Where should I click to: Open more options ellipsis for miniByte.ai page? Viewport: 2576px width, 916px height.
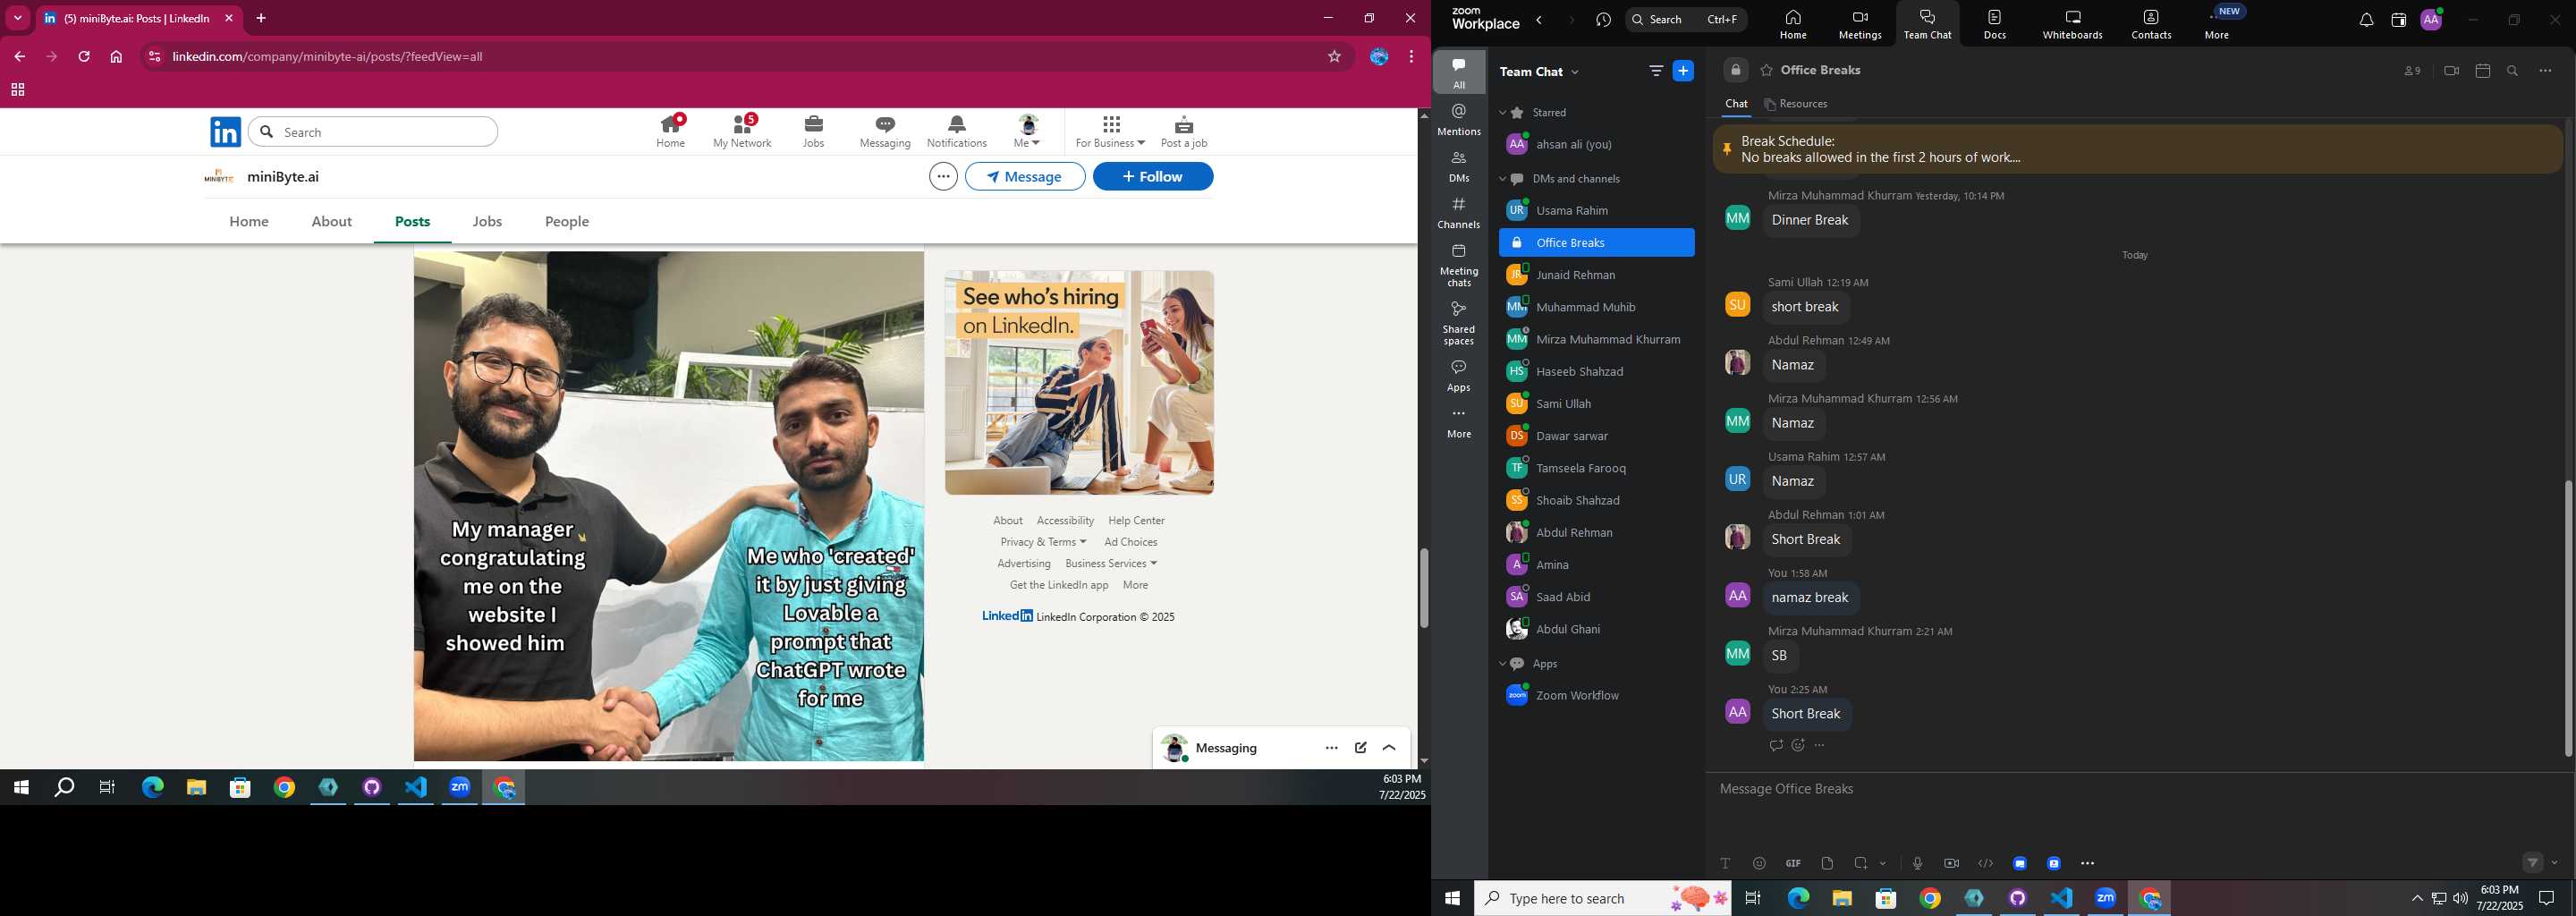click(943, 177)
